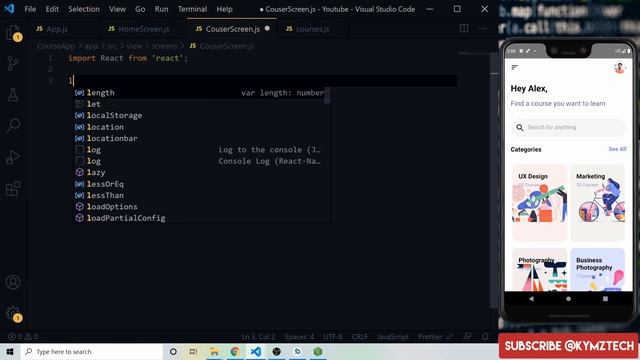This screenshot has height=360, width=640.
Task: Click 'UTF-8' encoding in status bar
Action: tap(333, 337)
